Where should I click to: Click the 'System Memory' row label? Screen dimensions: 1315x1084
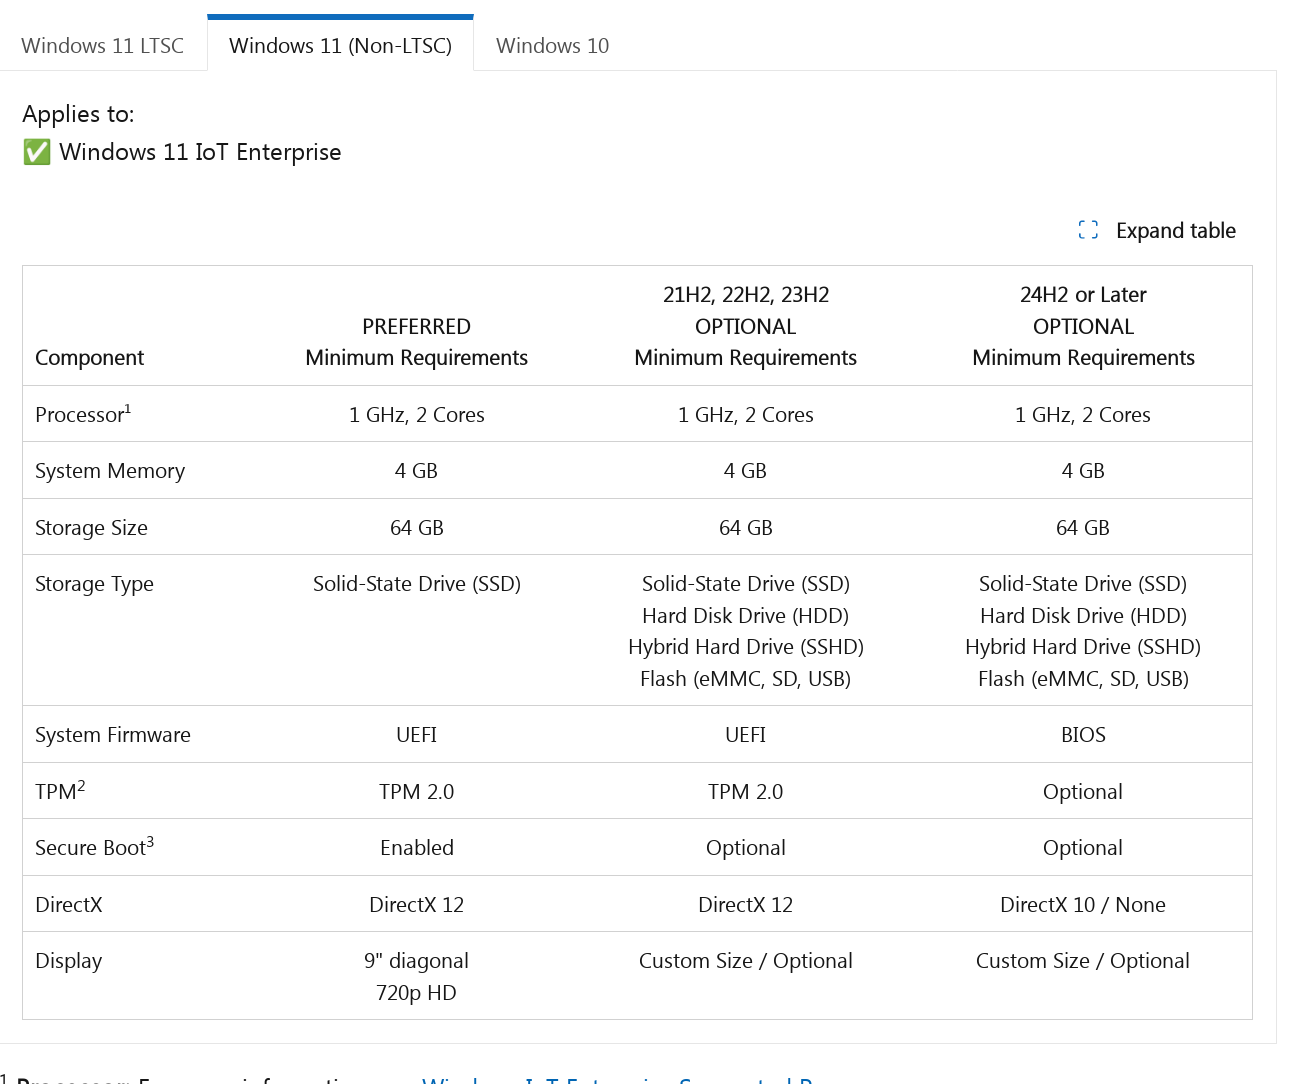click(x=110, y=471)
